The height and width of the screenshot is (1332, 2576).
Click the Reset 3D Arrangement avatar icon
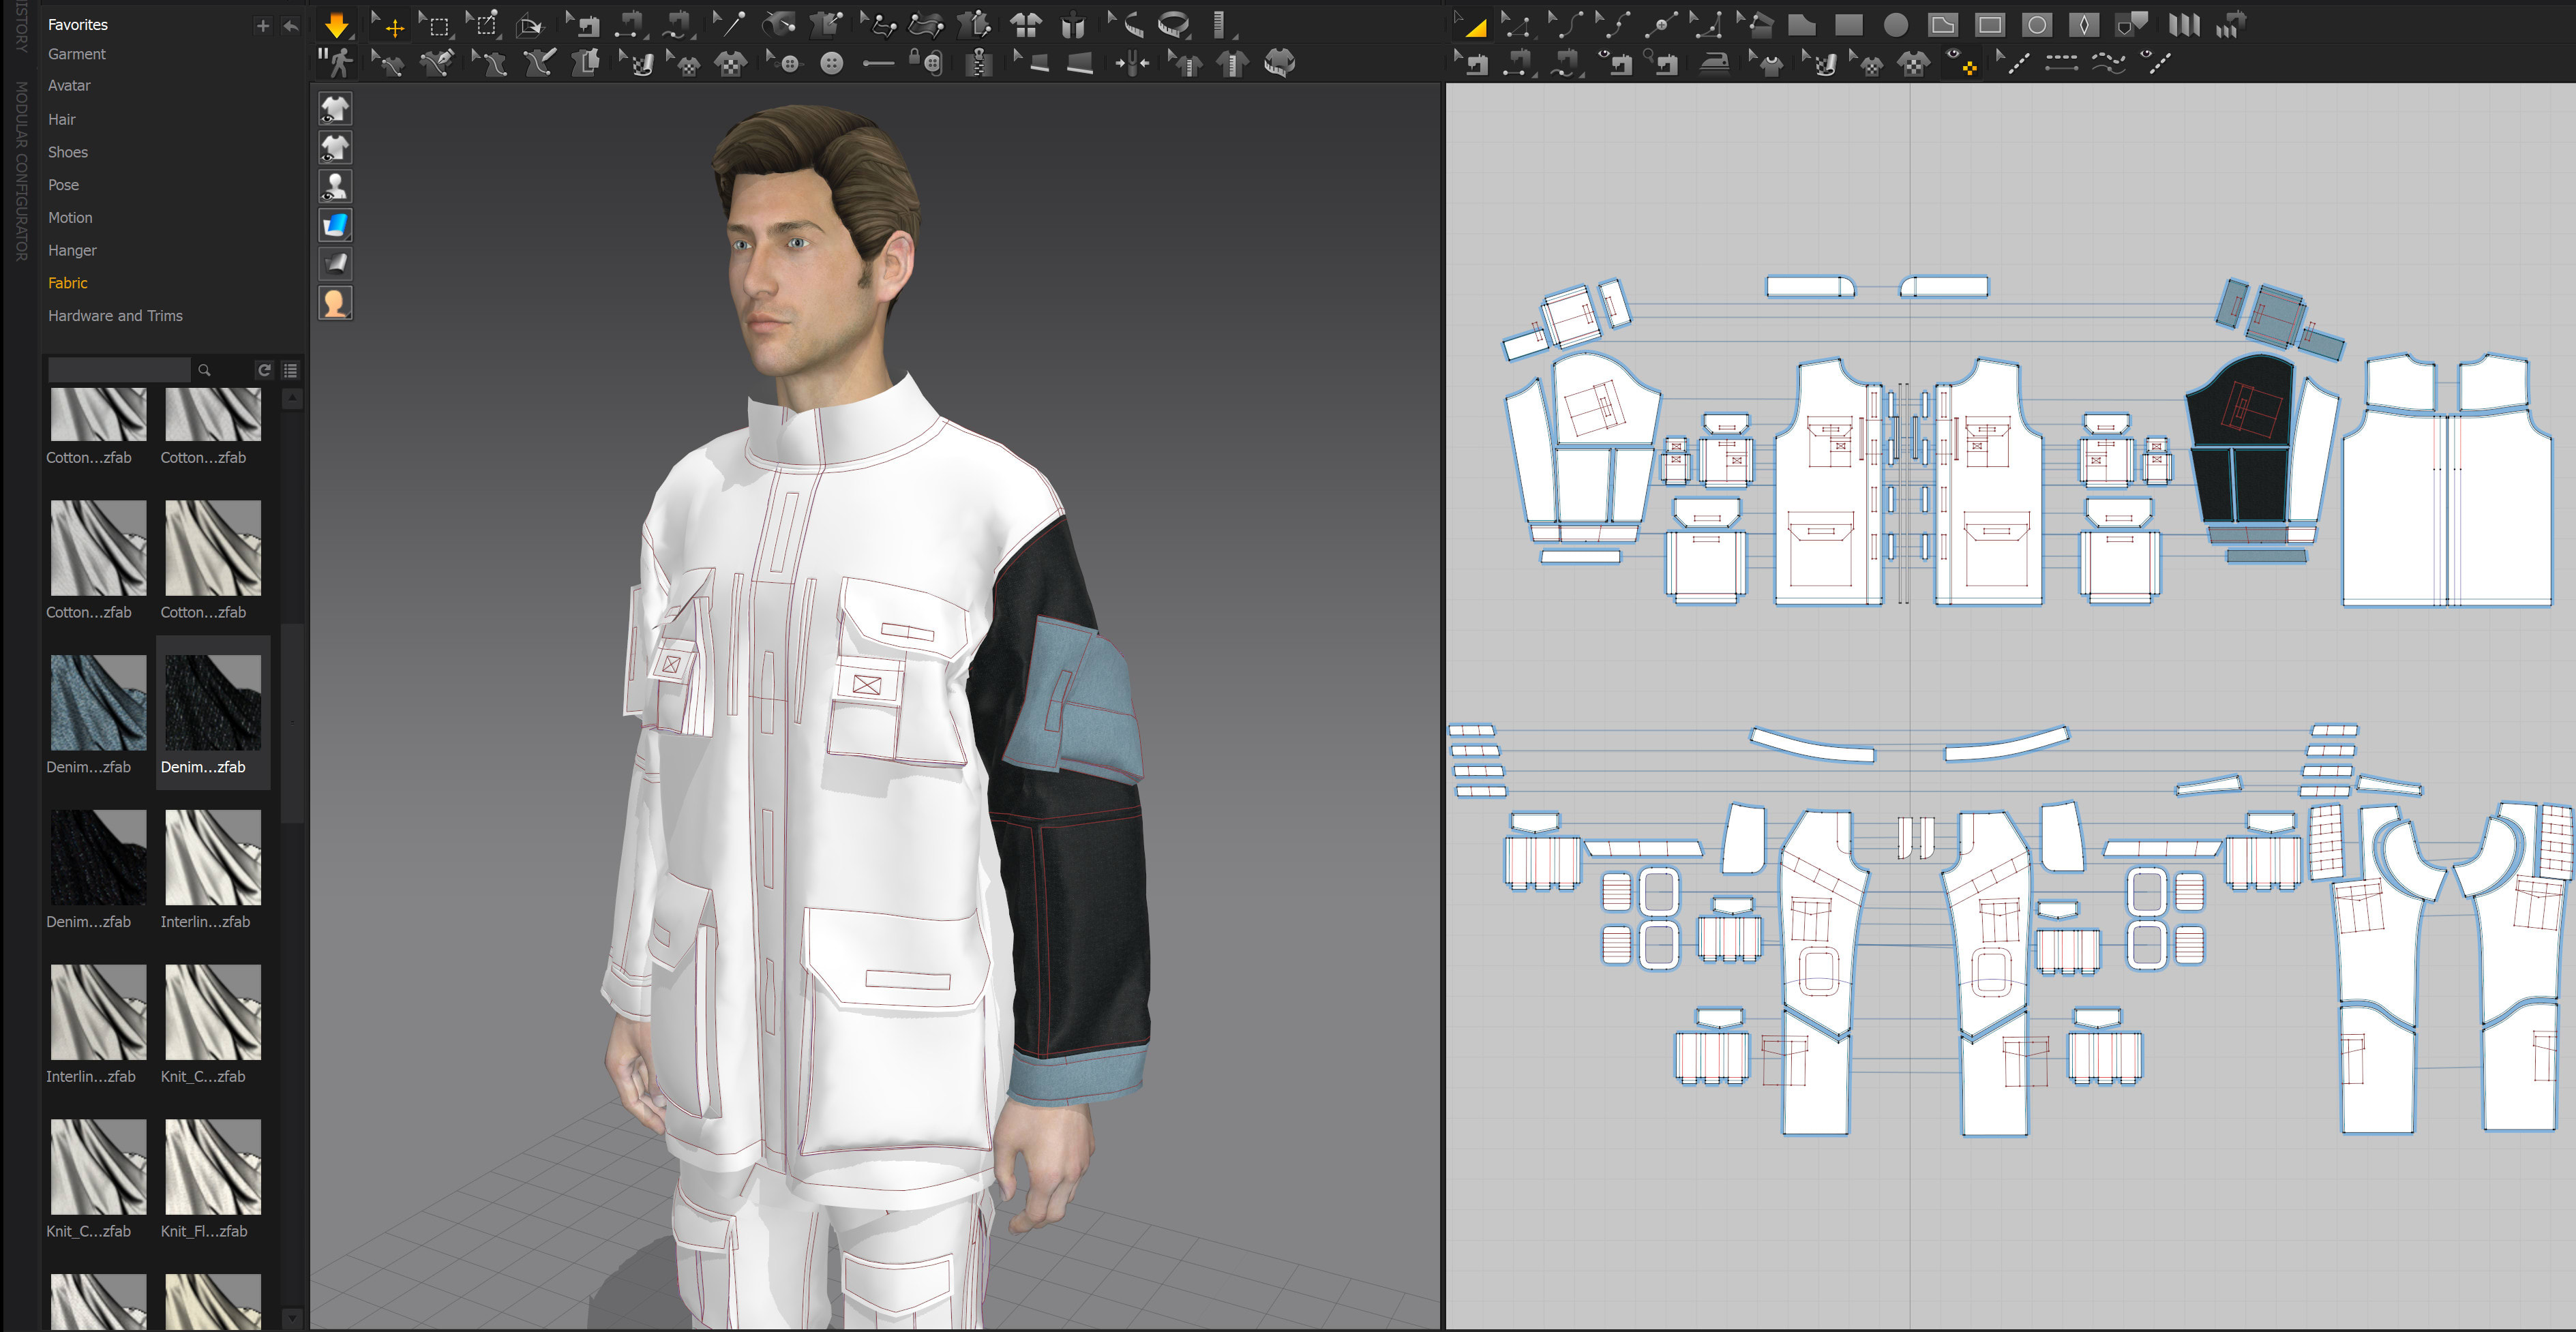[1073, 25]
